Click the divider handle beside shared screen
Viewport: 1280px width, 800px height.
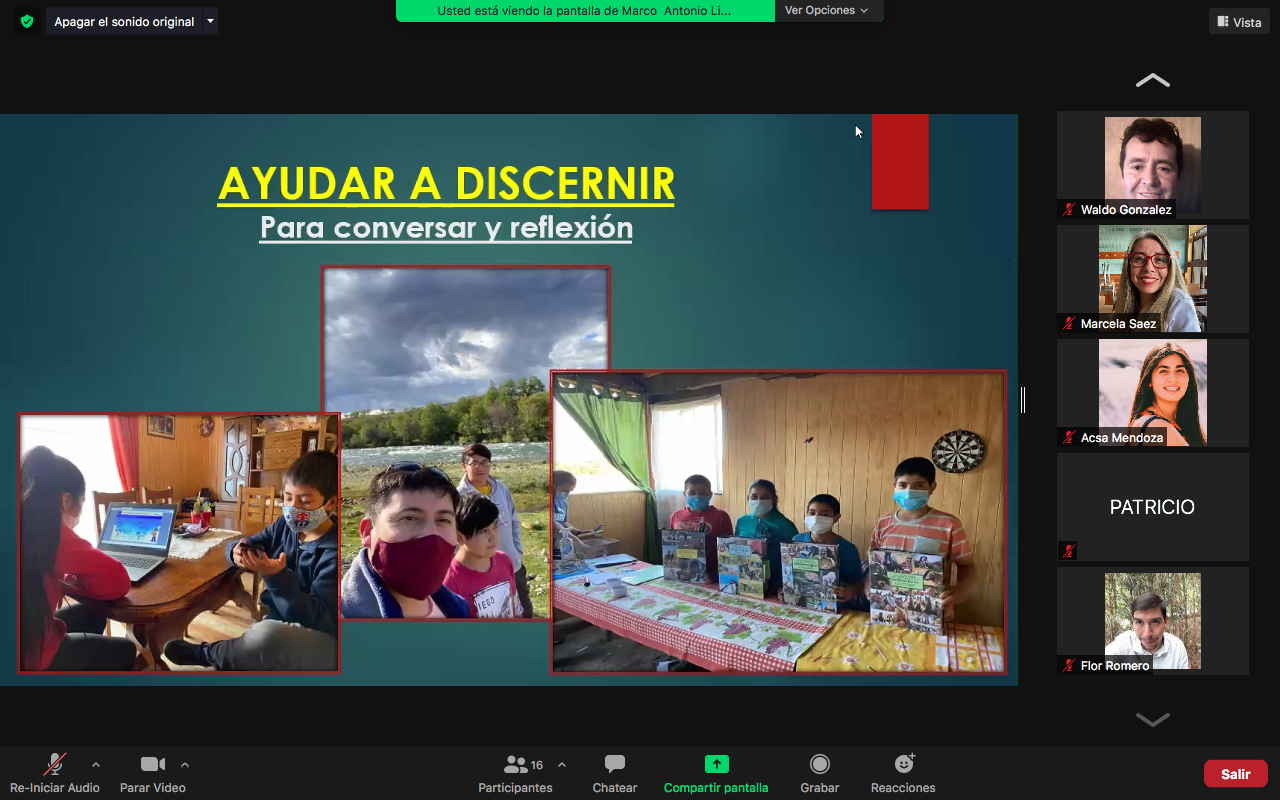pos(1023,400)
